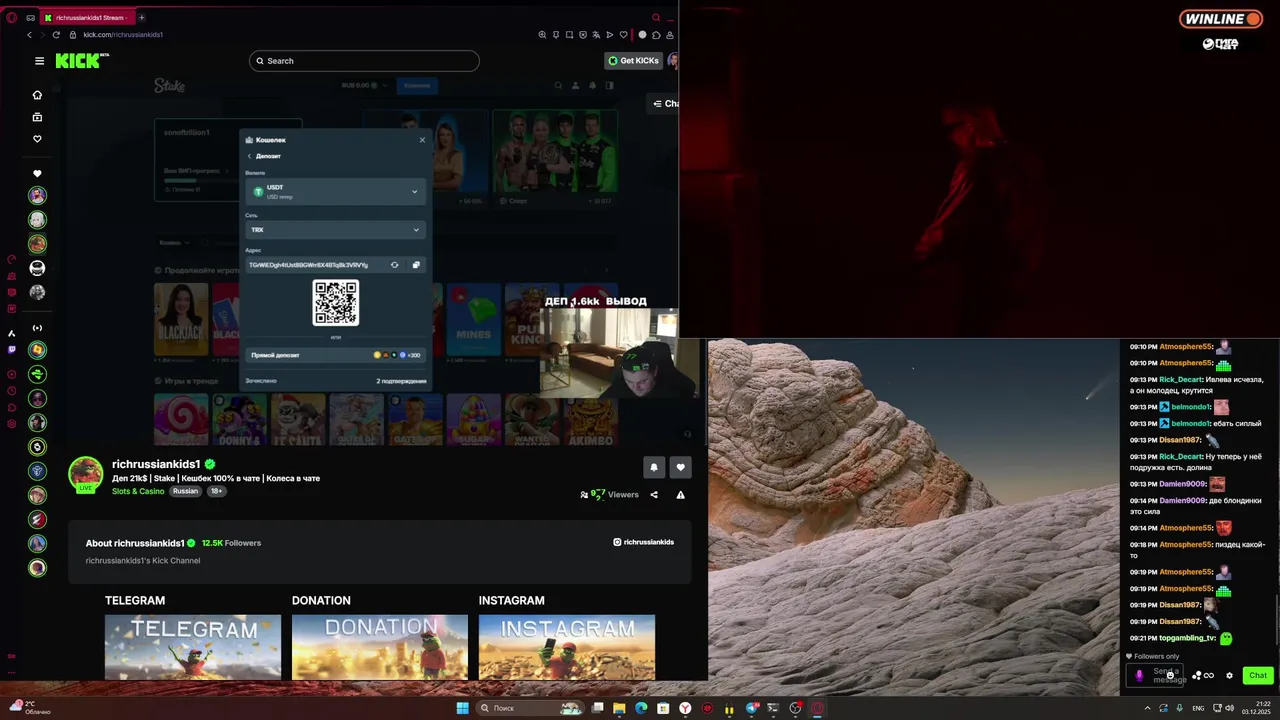Click the deposit QR code

tap(336, 302)
